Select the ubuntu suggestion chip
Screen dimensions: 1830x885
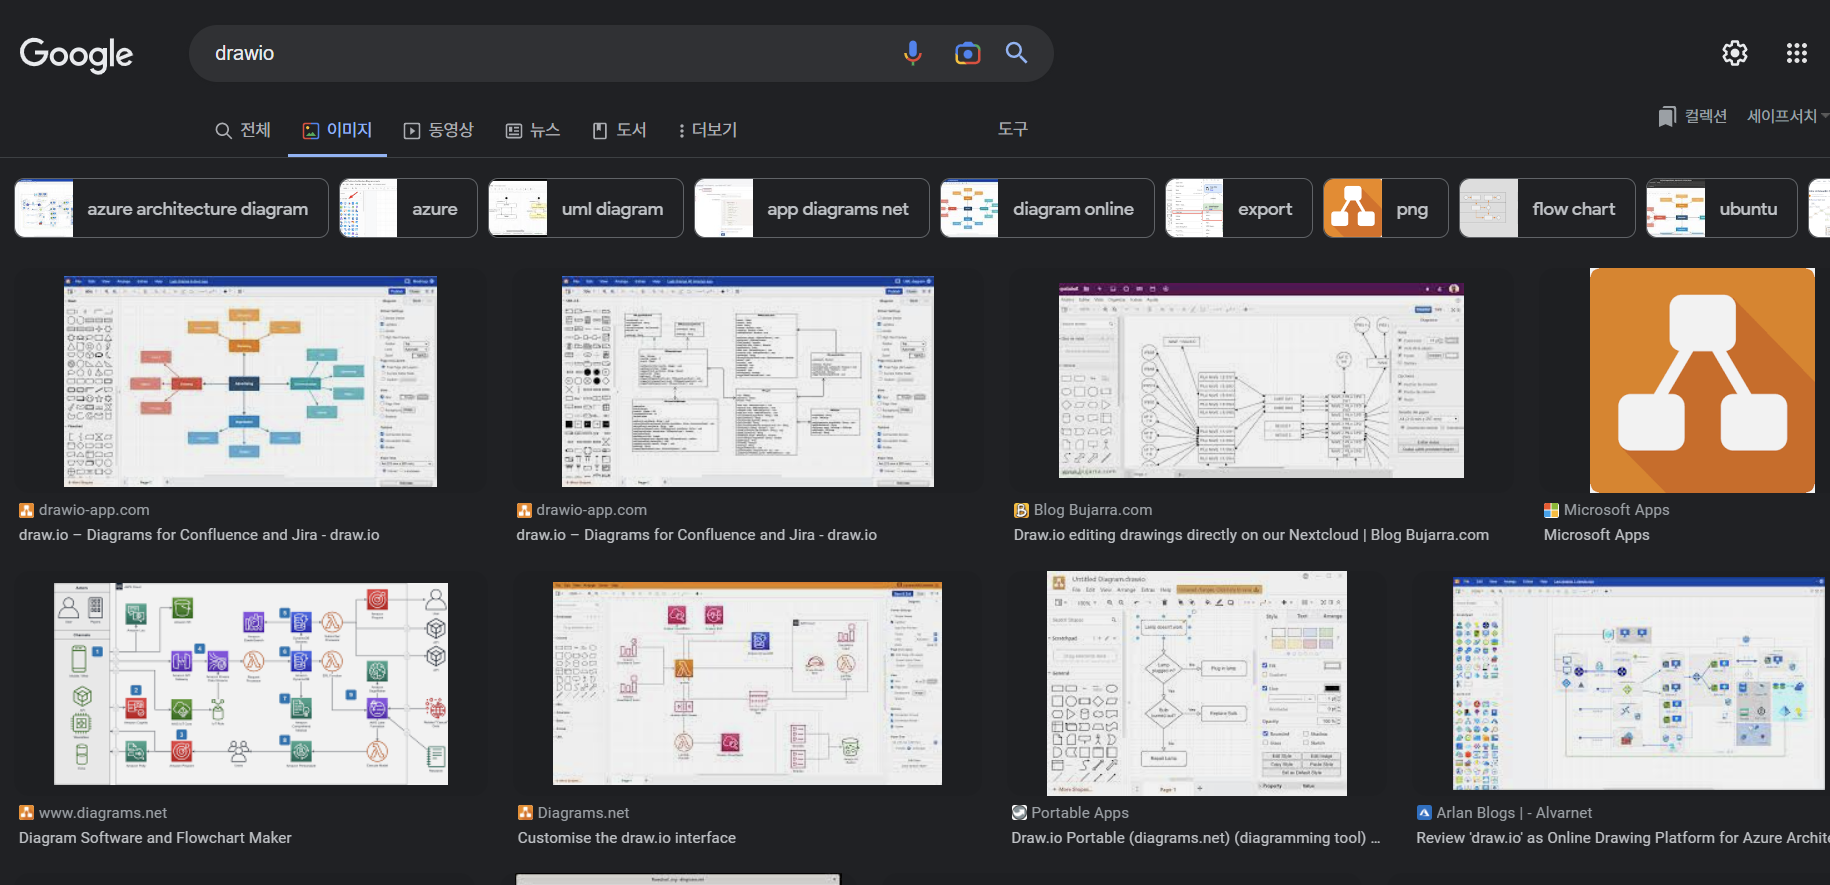point(1722,208)
